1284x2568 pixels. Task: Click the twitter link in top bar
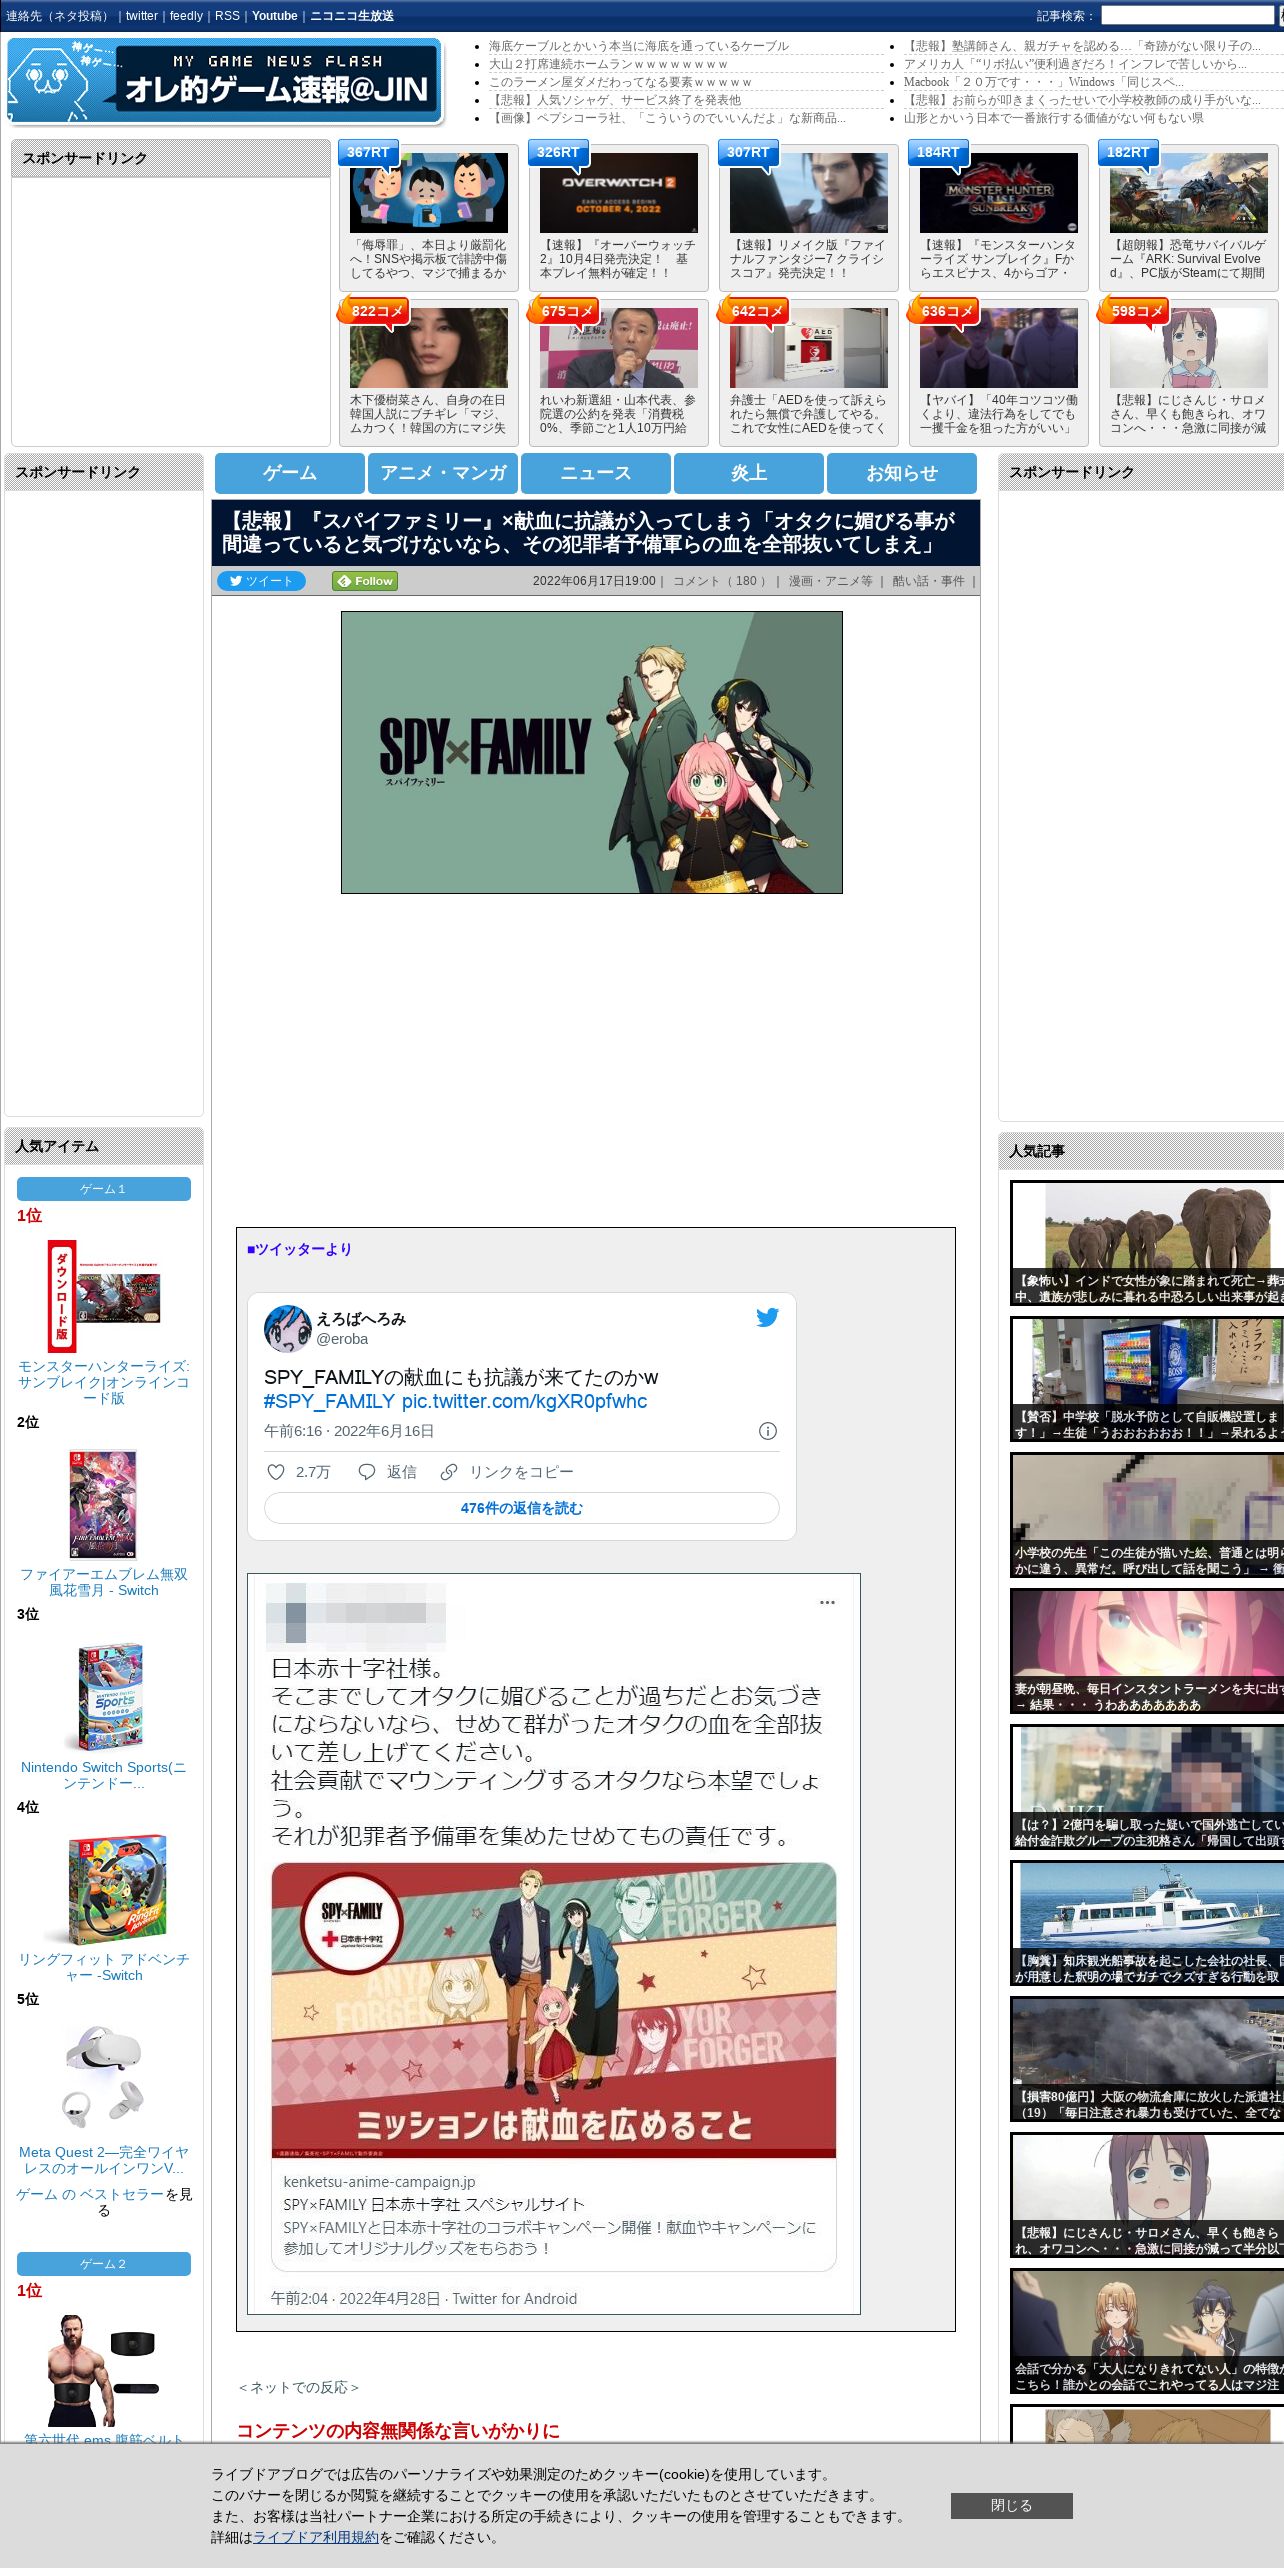pyautogui.click(x=142, y=16)
